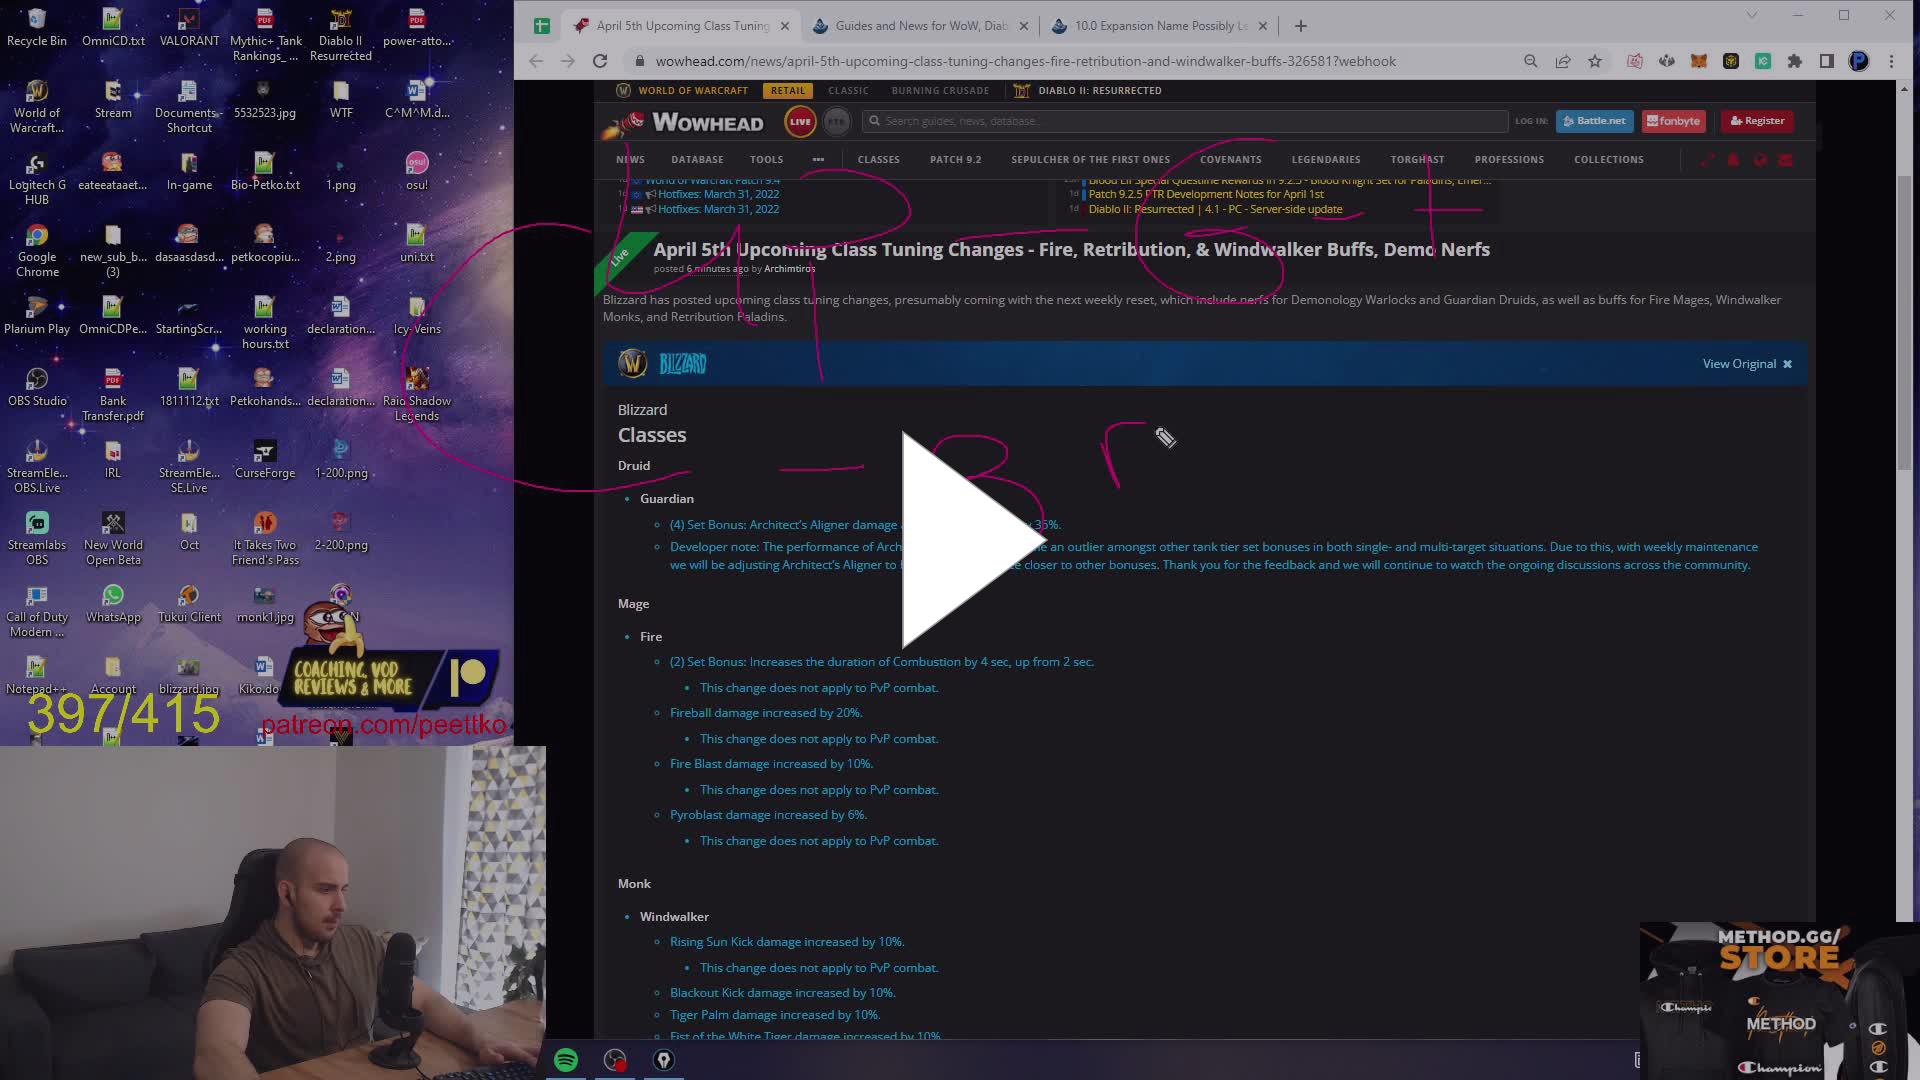Screen dimensions: 1920x1080
Task: Log in with the Battle.net button
Action: tap(1594, 121)
